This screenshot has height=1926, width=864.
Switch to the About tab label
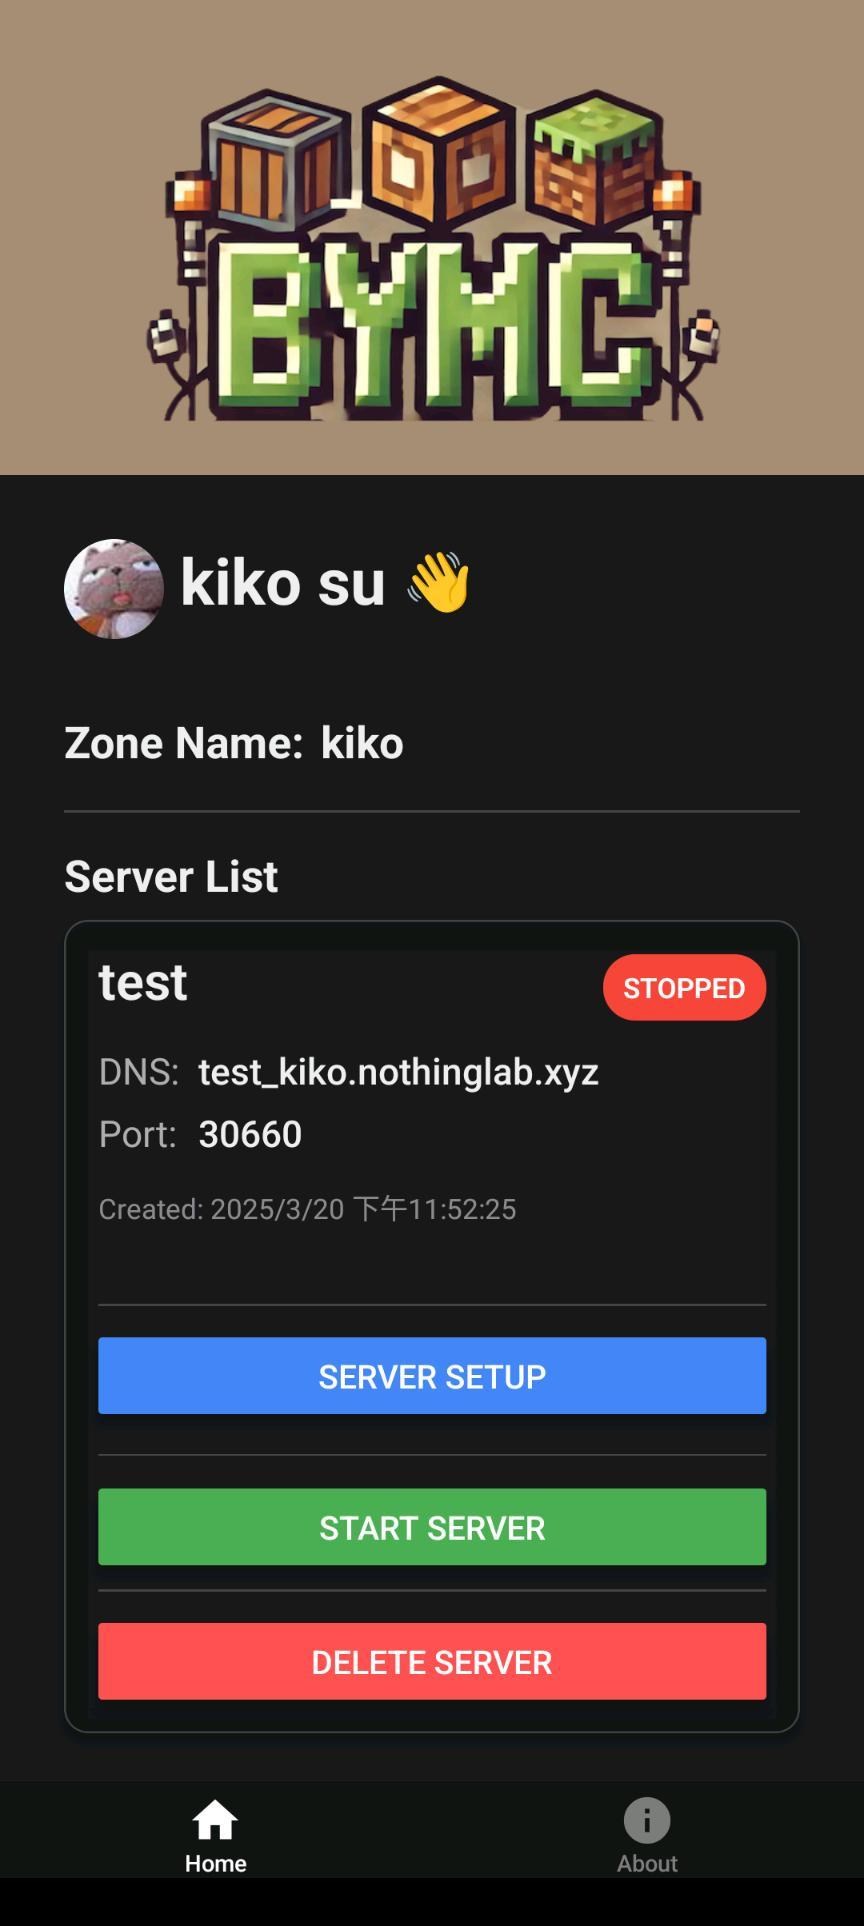tap(647, 1864)
